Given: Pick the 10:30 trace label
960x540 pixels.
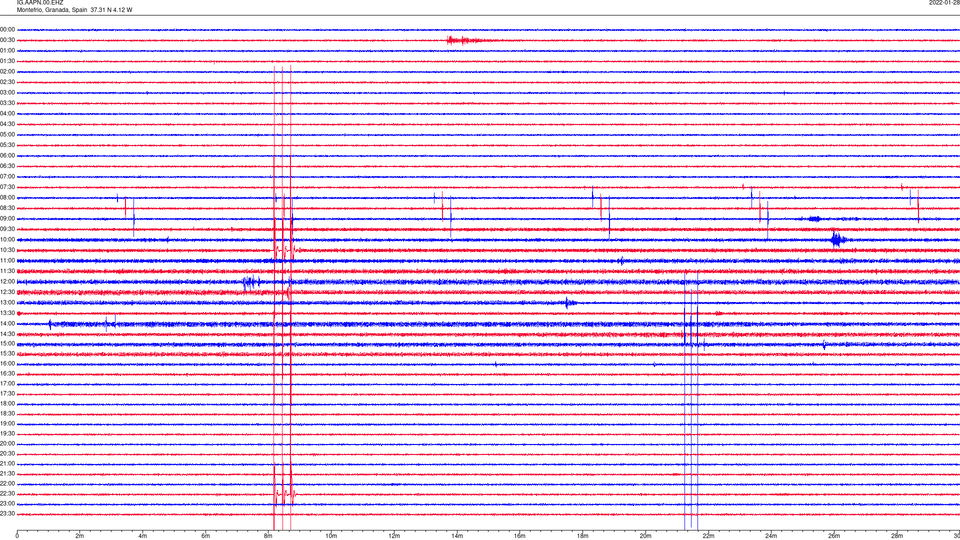Looking at the screenshot, I should click(x=7, y=250).
